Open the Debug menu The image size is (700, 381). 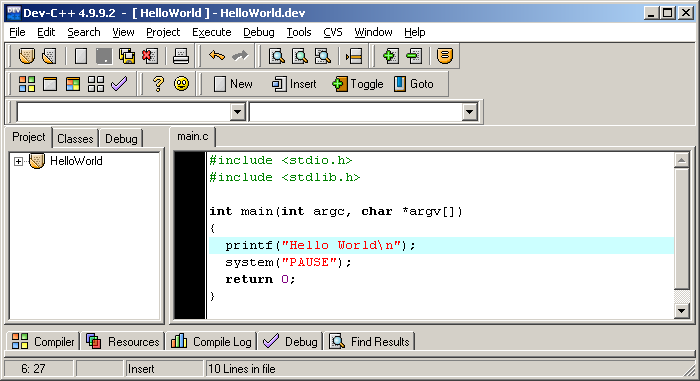coord(259,32)
